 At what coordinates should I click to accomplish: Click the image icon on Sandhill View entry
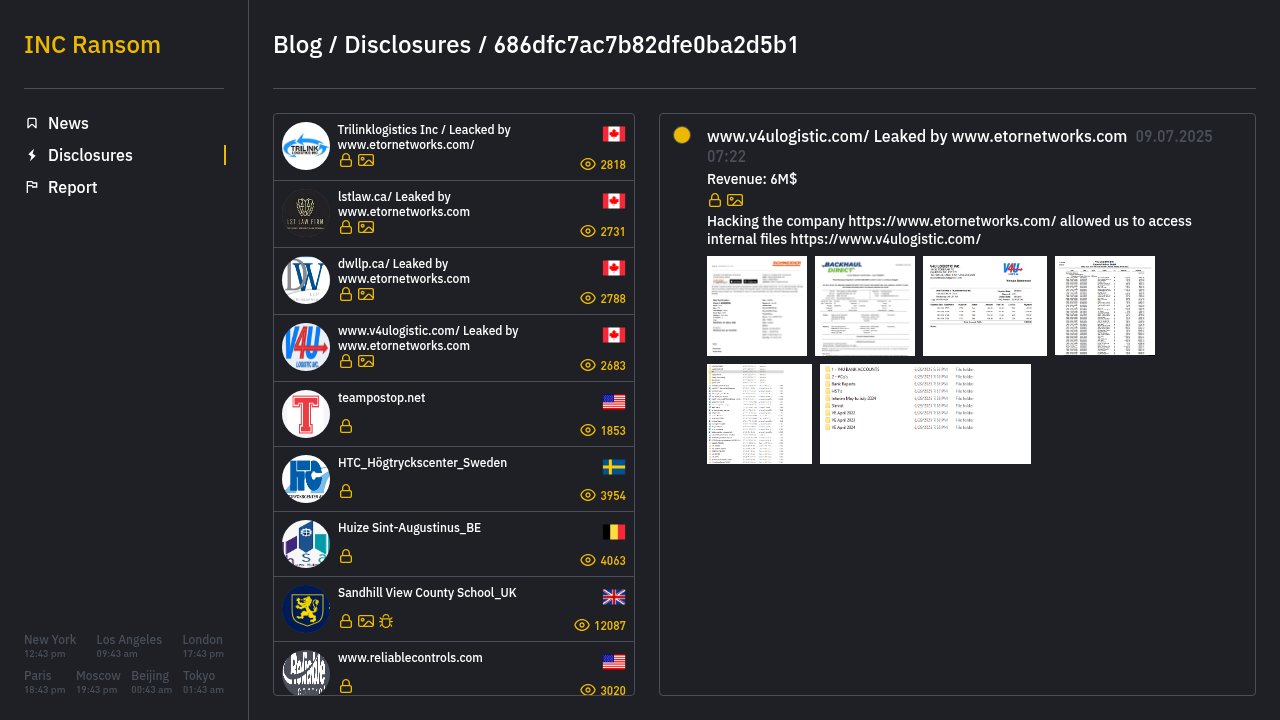point(366,621)
